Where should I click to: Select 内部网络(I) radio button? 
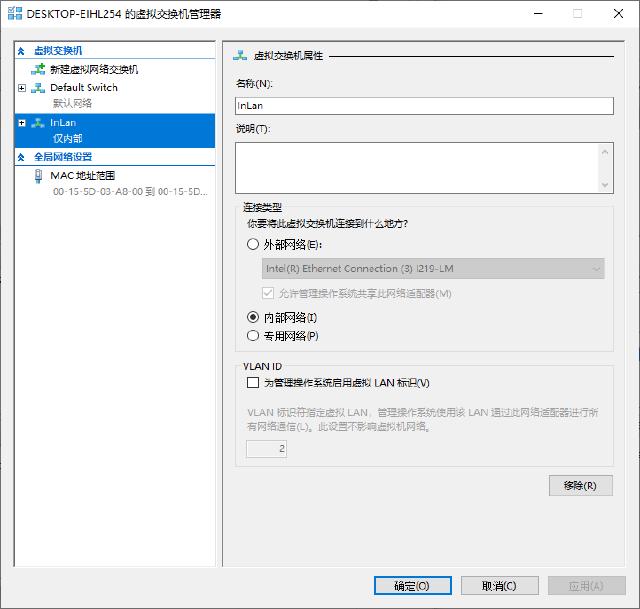pos(253,317)
